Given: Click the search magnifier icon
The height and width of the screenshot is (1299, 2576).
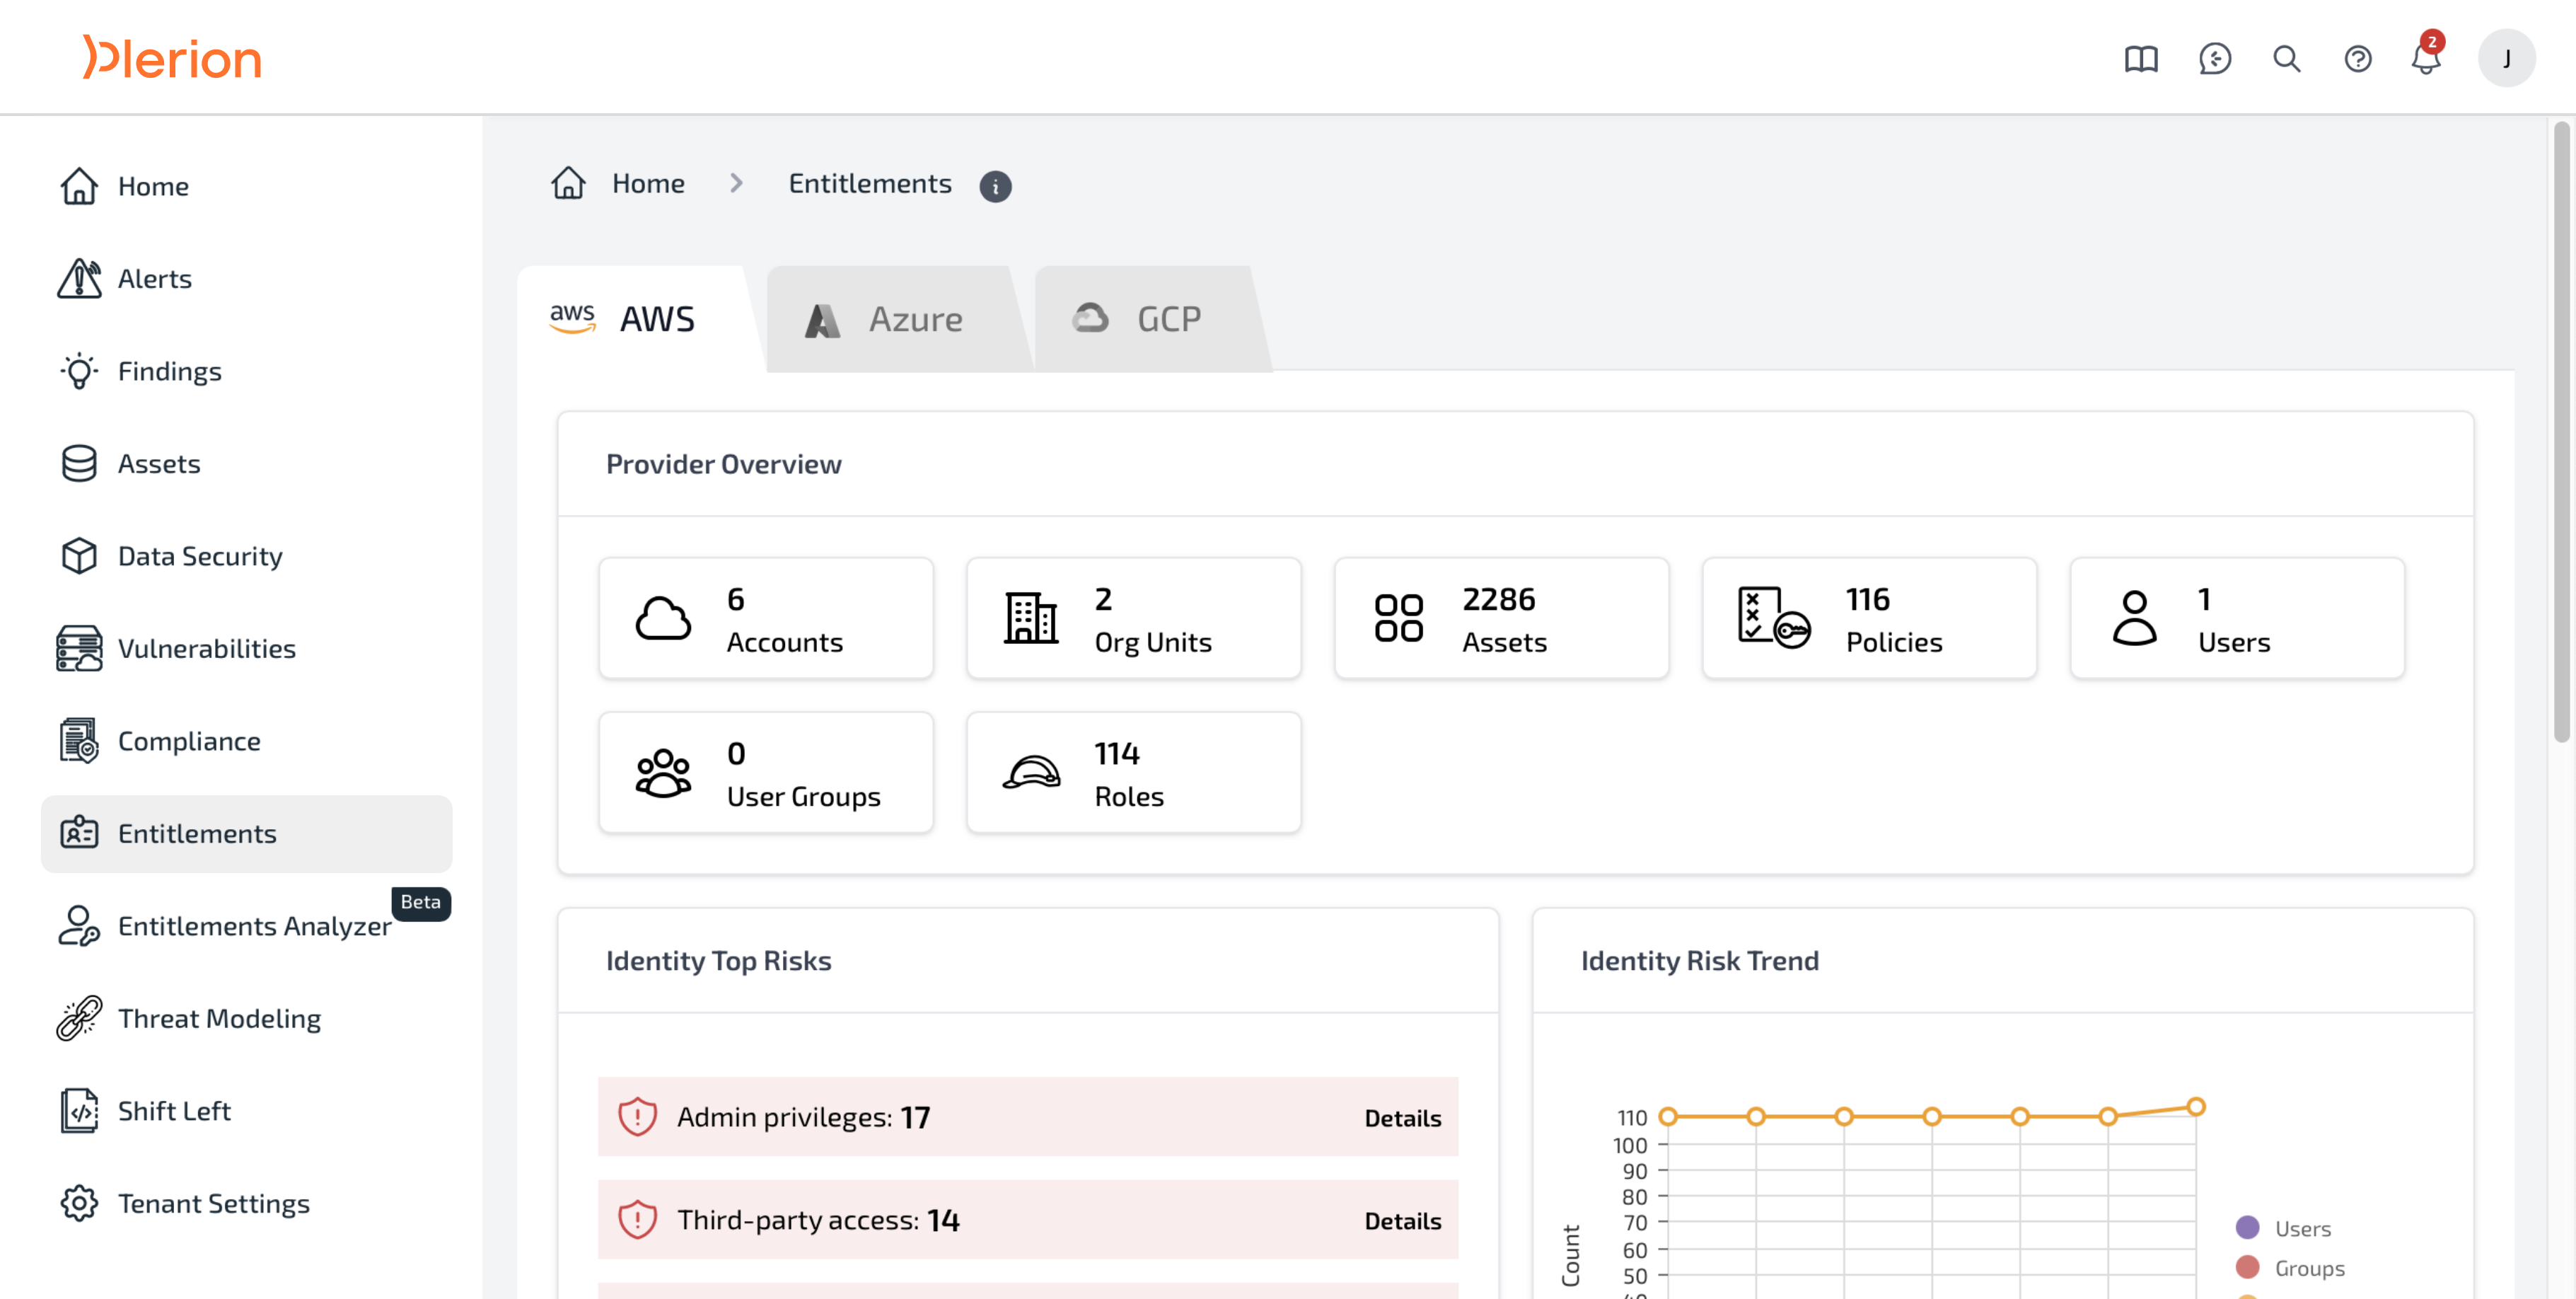Looking at the screenshot, I should [x=2286, y=59].
